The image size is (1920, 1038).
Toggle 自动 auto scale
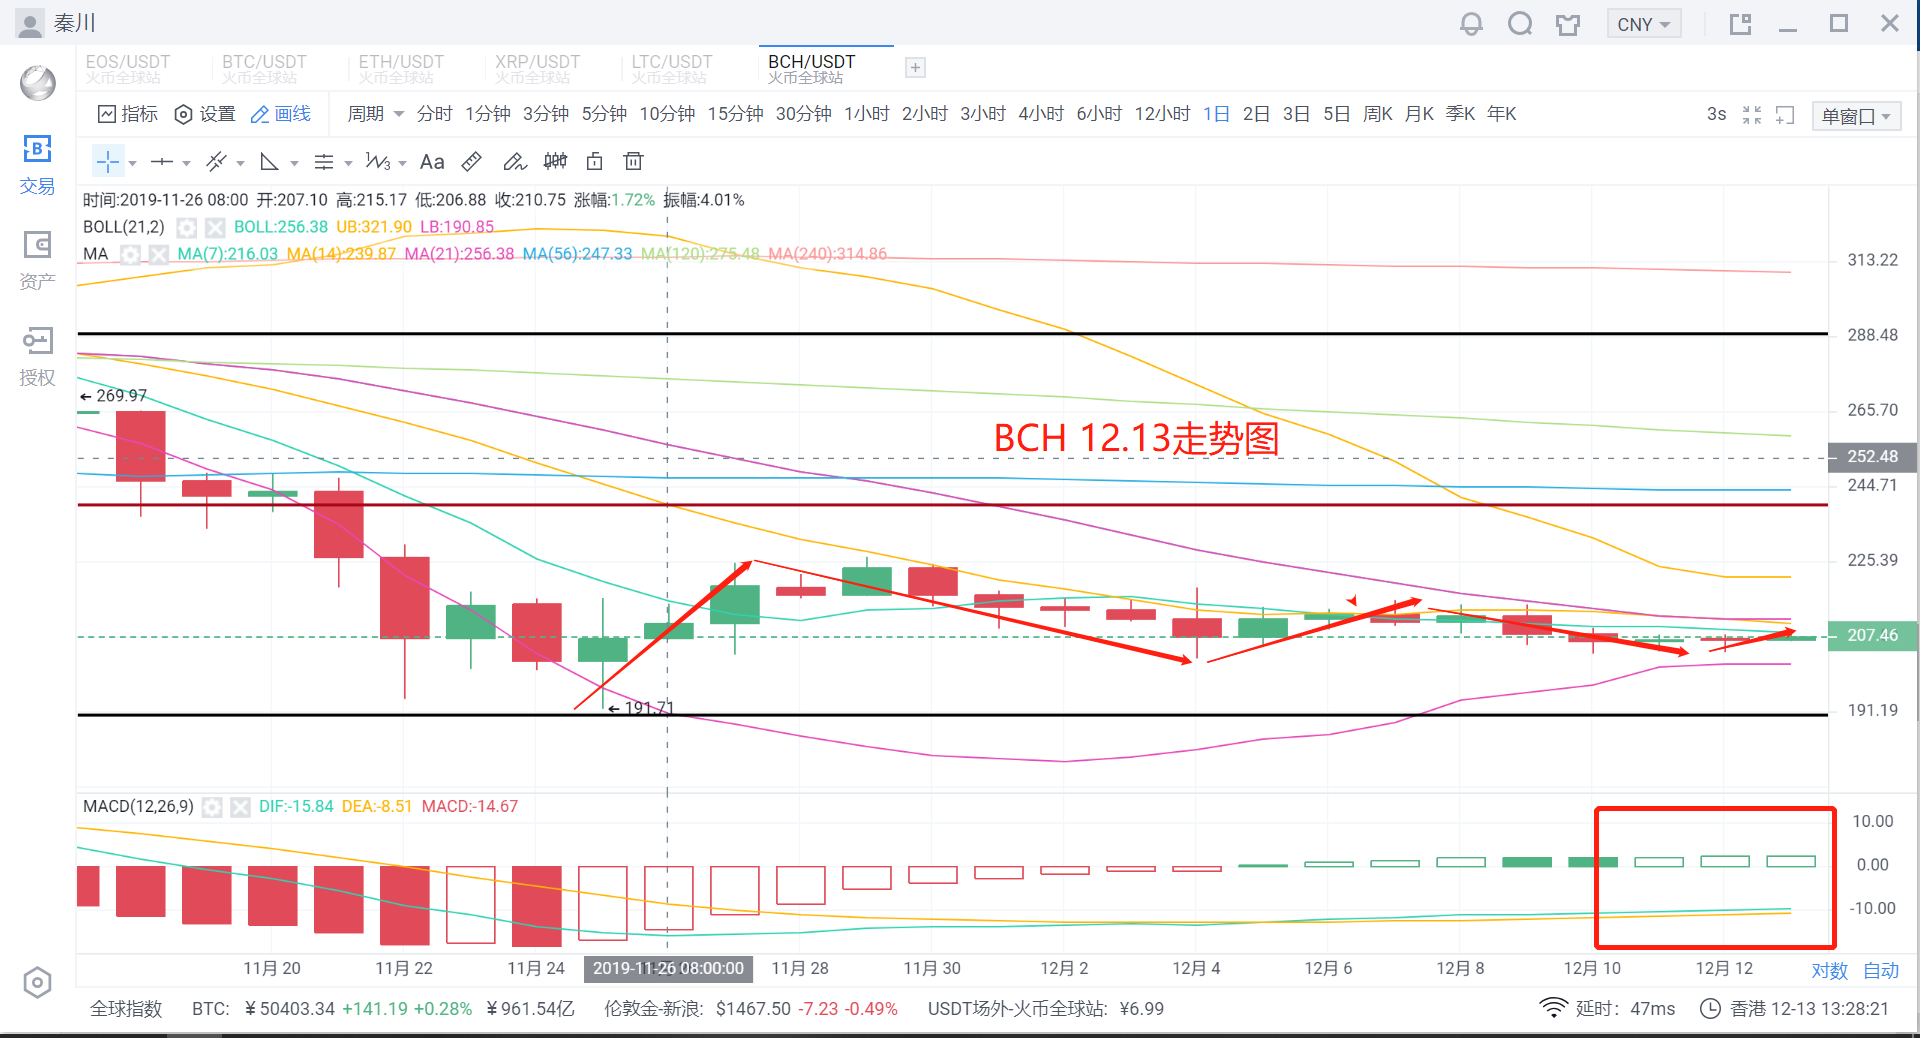1881,970
